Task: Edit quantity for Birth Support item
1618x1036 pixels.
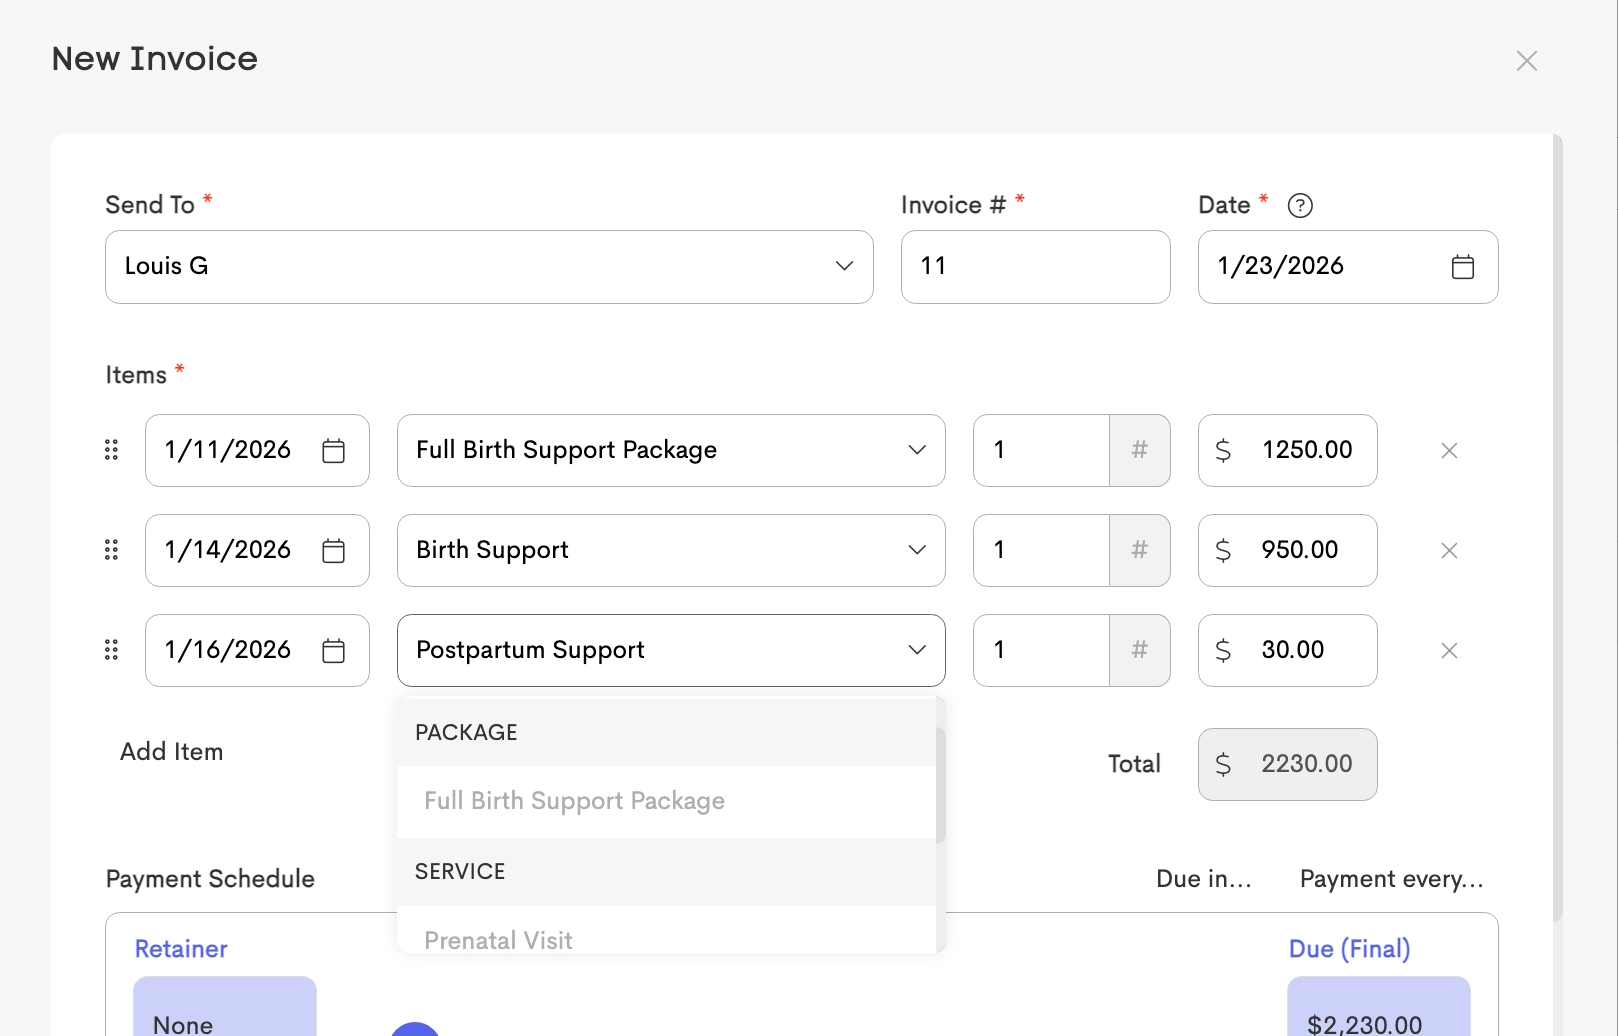Action: coord(1041,550)
